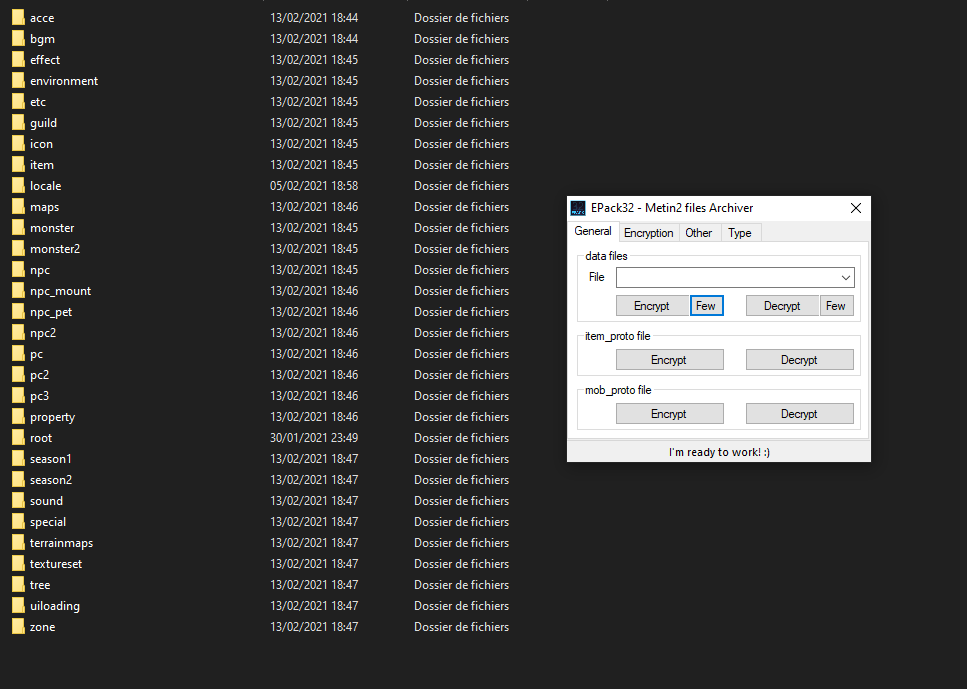Click the acce folder icon
Viewport: 967px width, 689px height.
19,18
